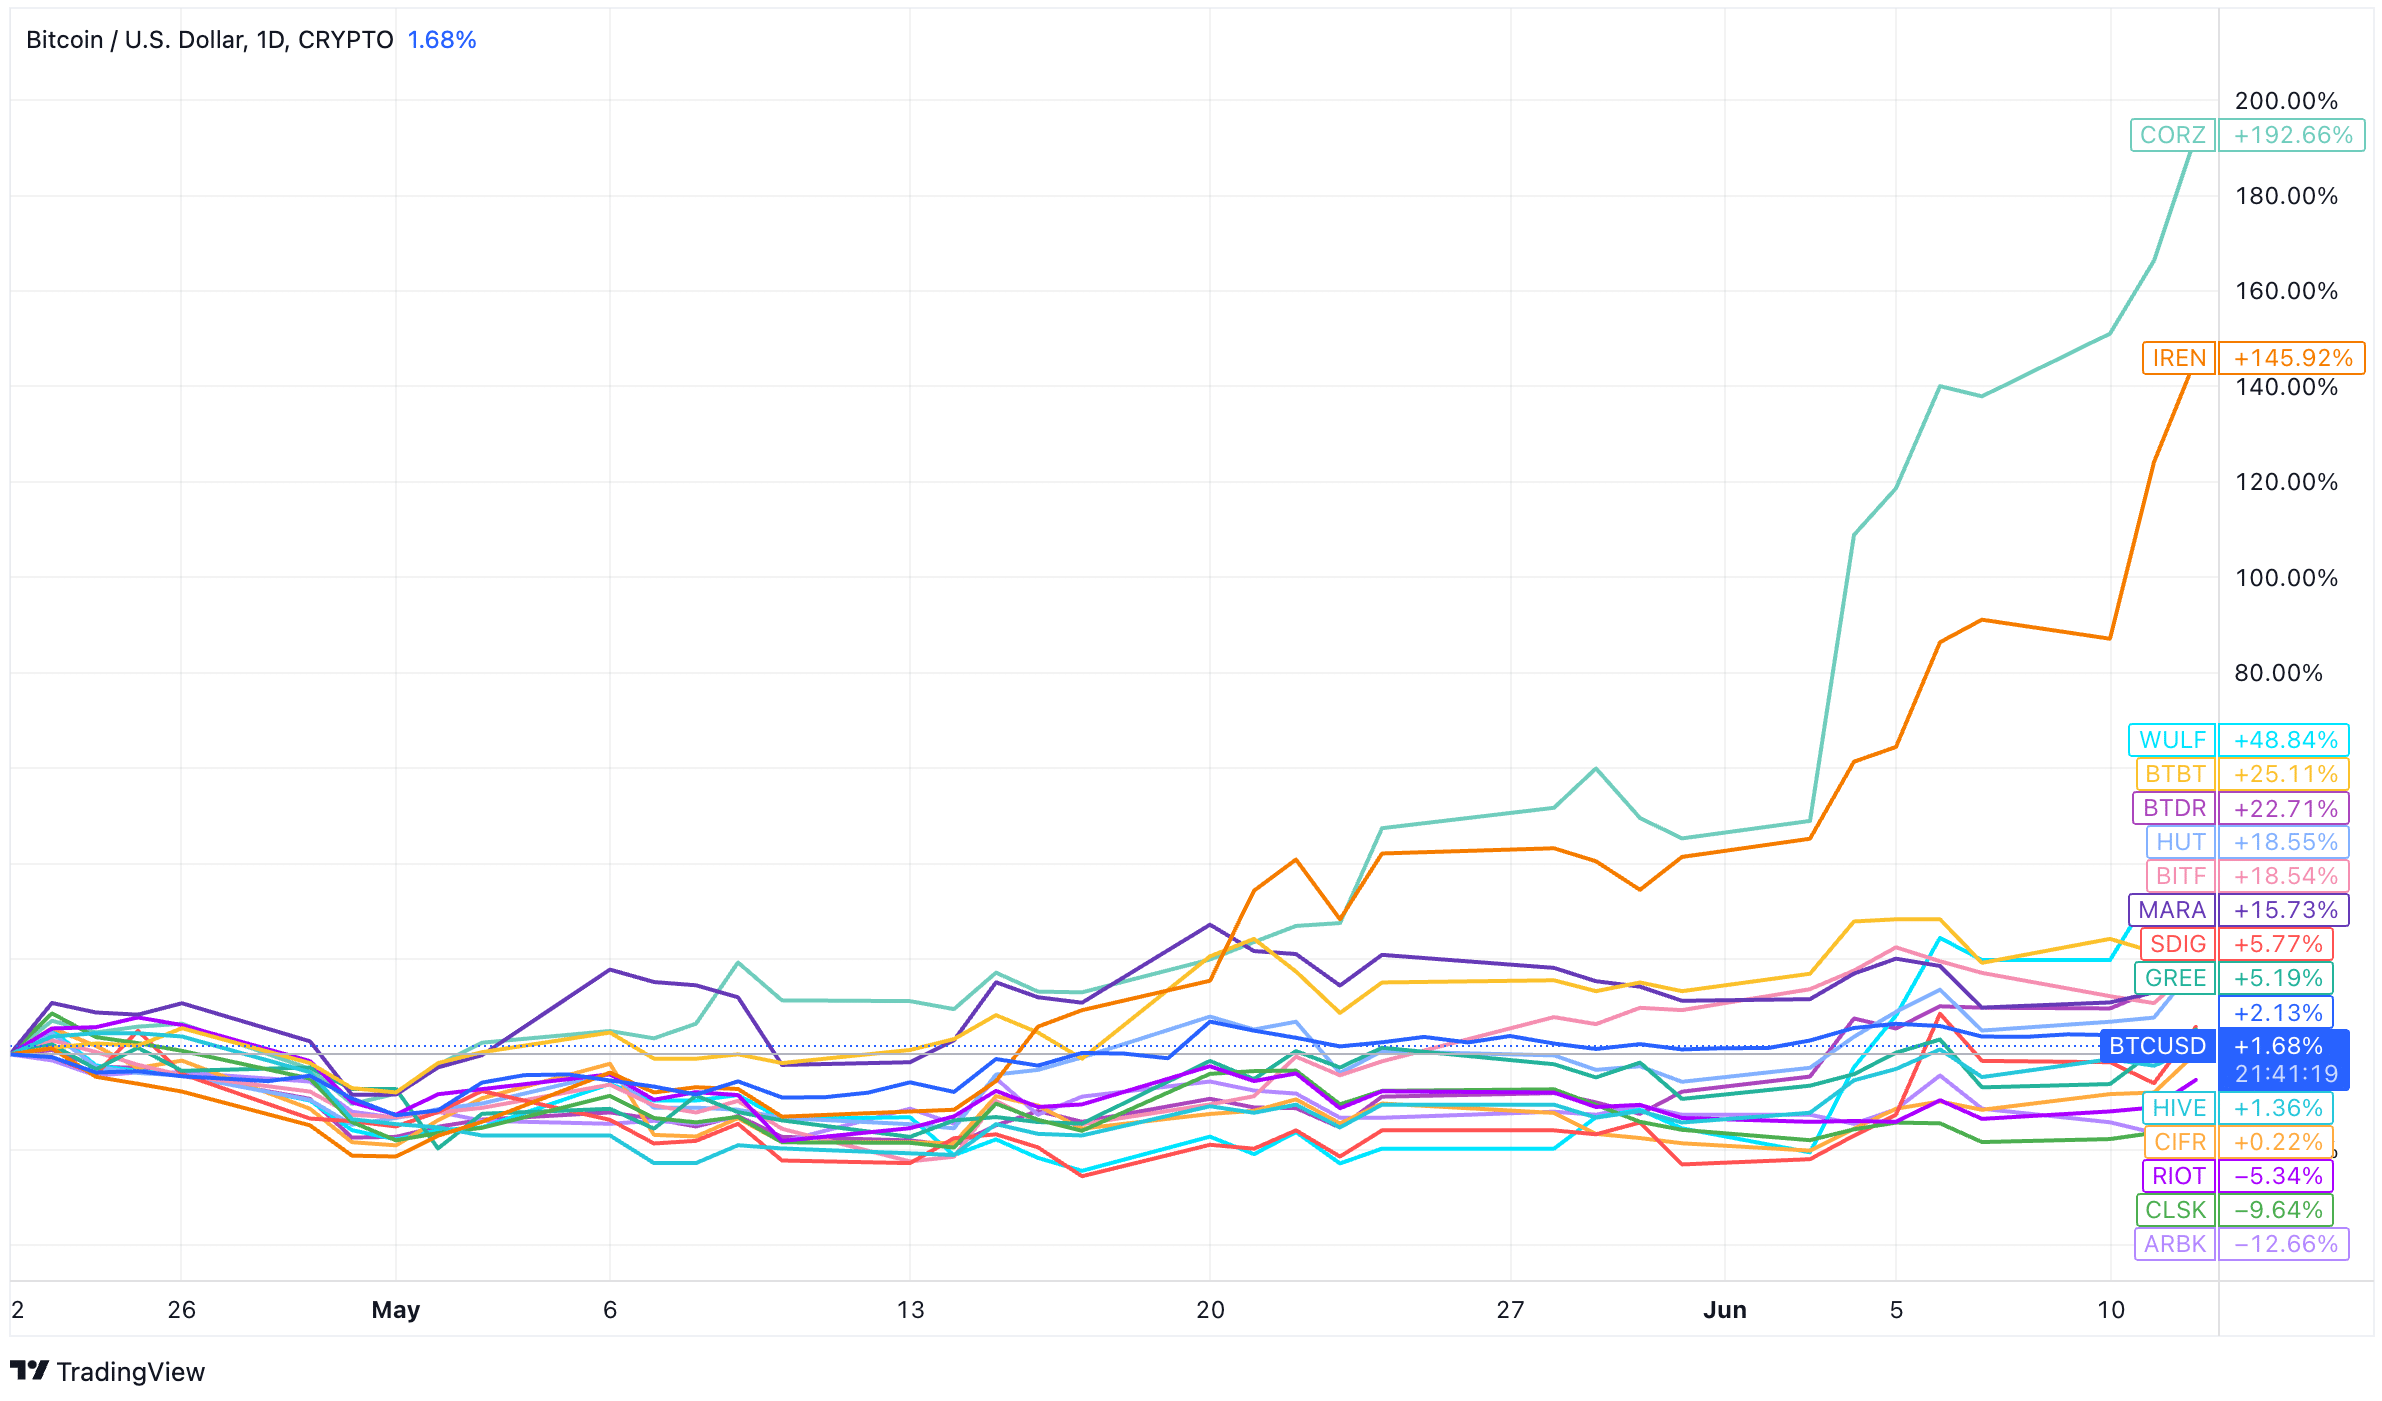Click the 160.00% price axis label
This screenshot has width=2382, height=1401.
tap(2286, 291)
